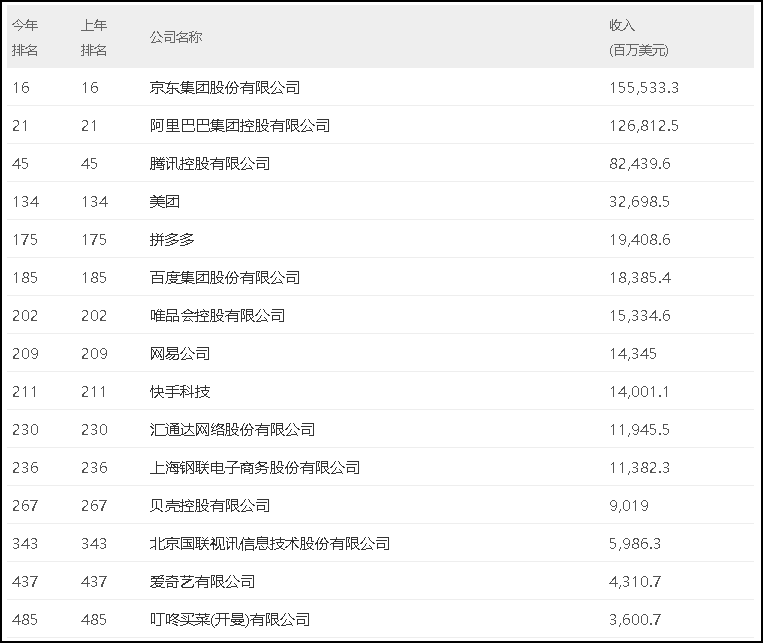Select company 叮咚买菜(开曼)有限公司
763x643 pixels.
(x=230, y=619)
